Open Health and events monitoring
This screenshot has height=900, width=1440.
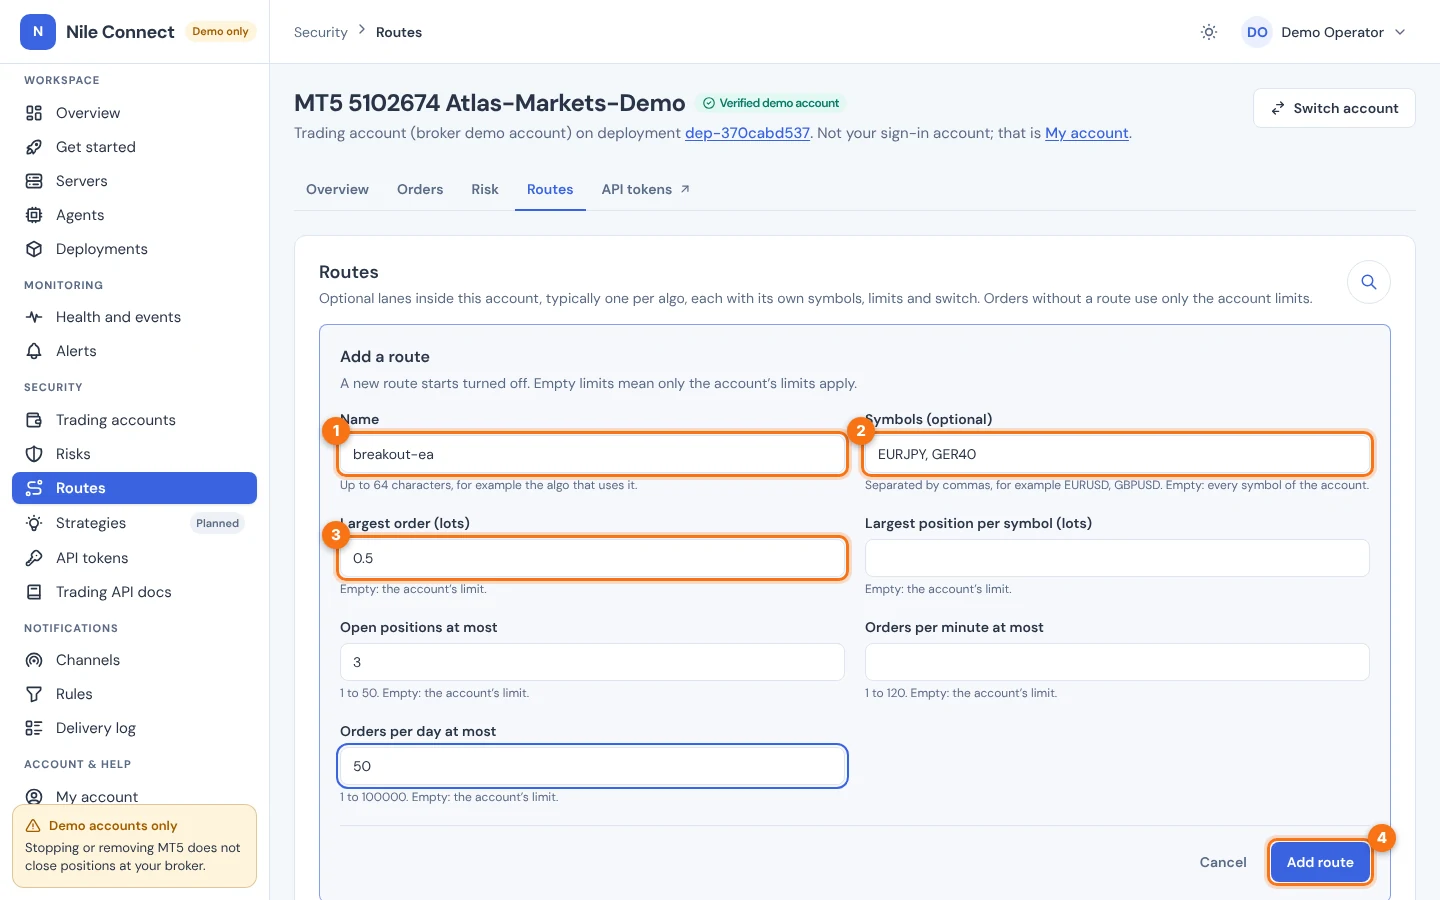click(134, 317)
